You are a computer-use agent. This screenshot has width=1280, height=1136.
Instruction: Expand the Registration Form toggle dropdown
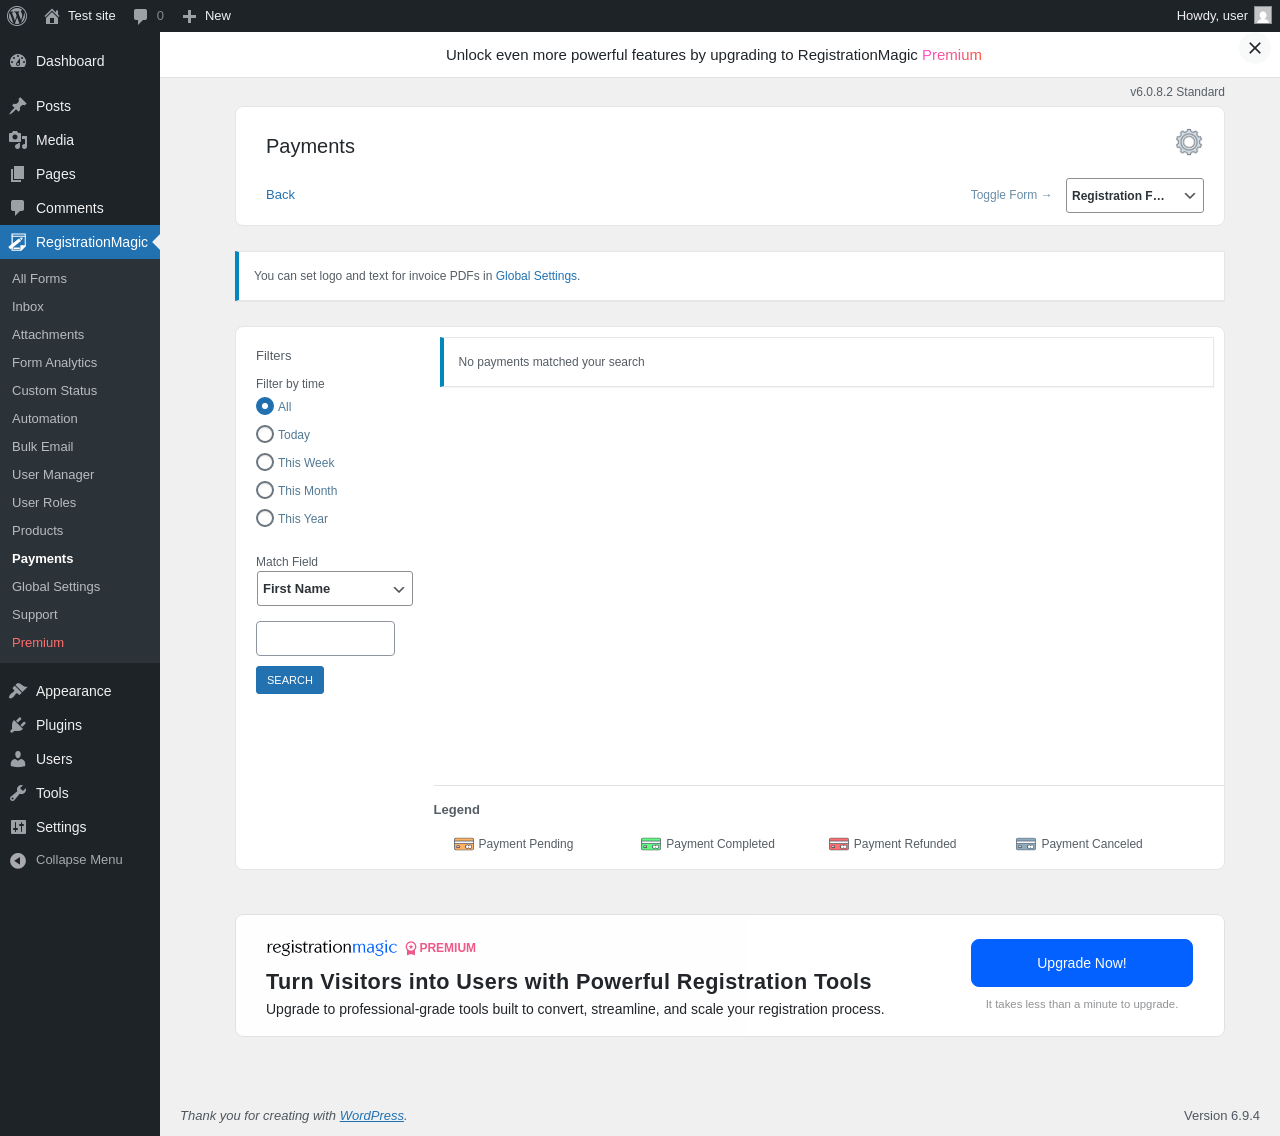[x=1135, y=196]
